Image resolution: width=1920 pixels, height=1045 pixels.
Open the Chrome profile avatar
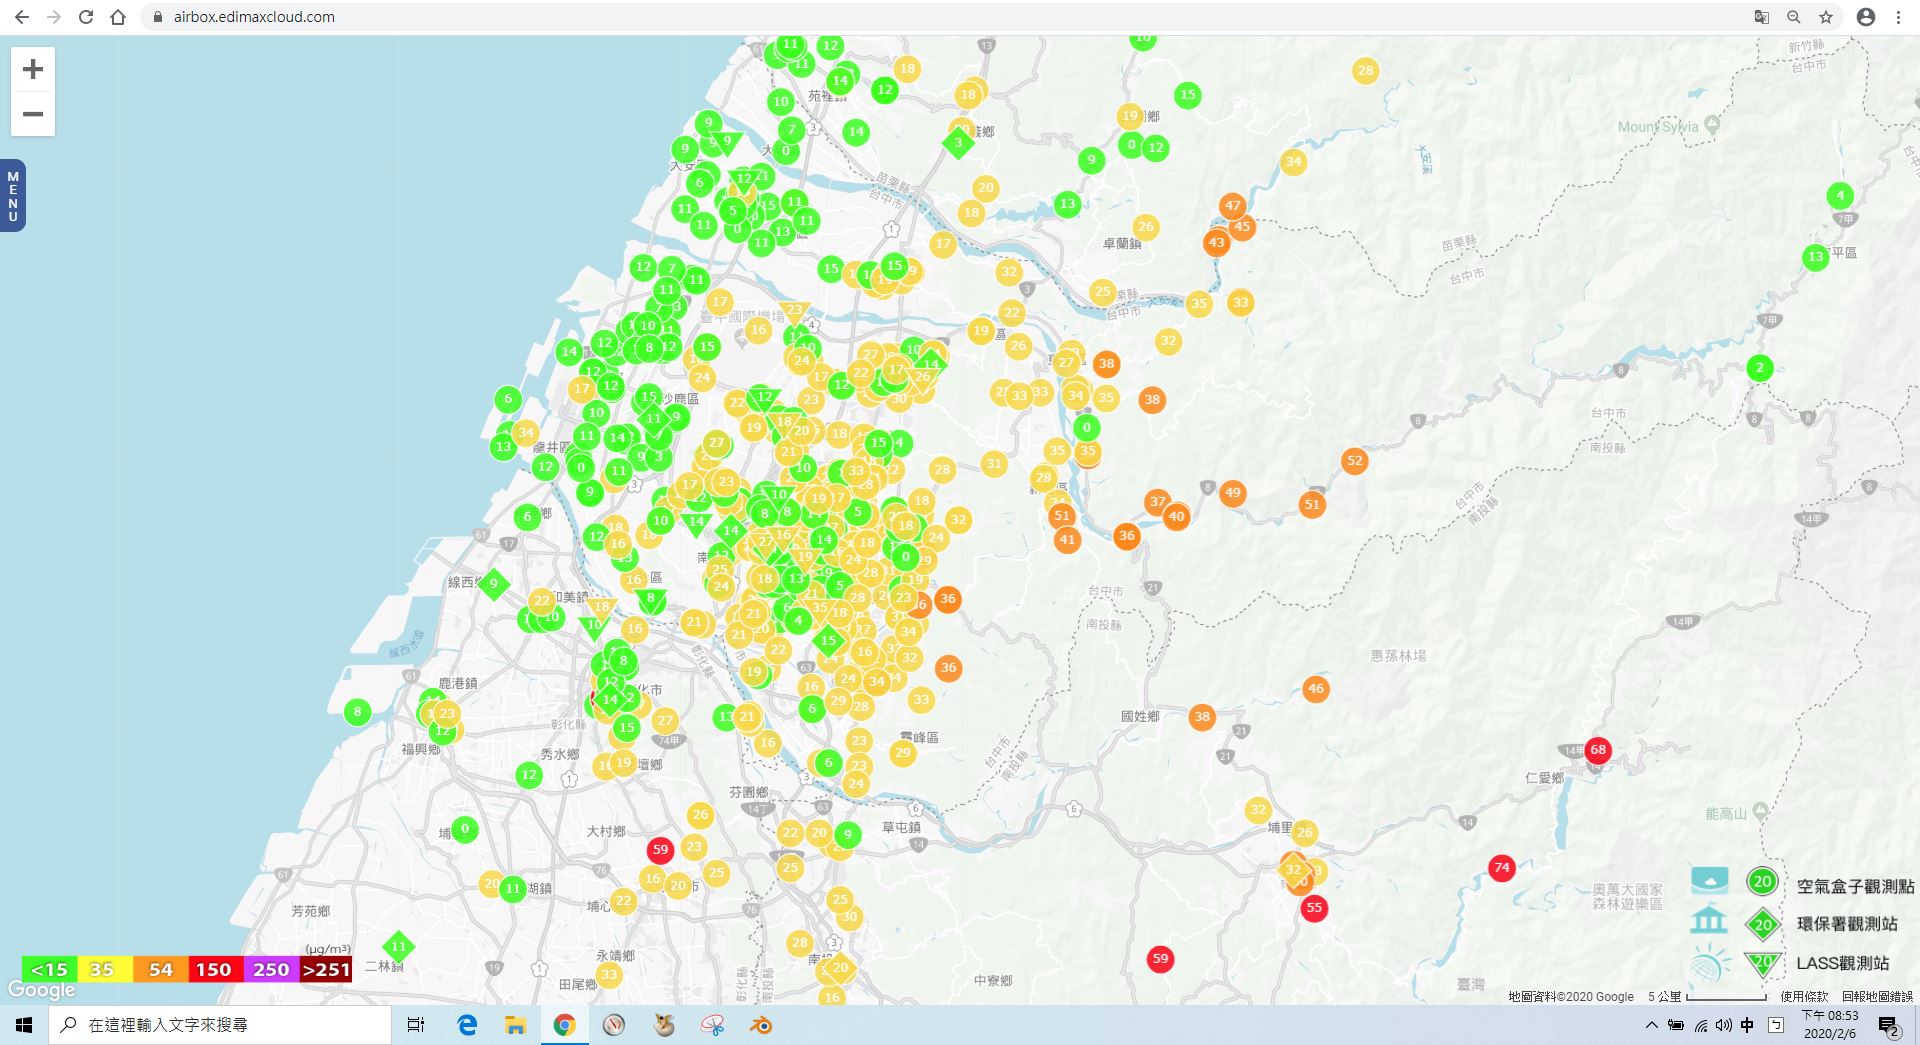point(1866,17)
